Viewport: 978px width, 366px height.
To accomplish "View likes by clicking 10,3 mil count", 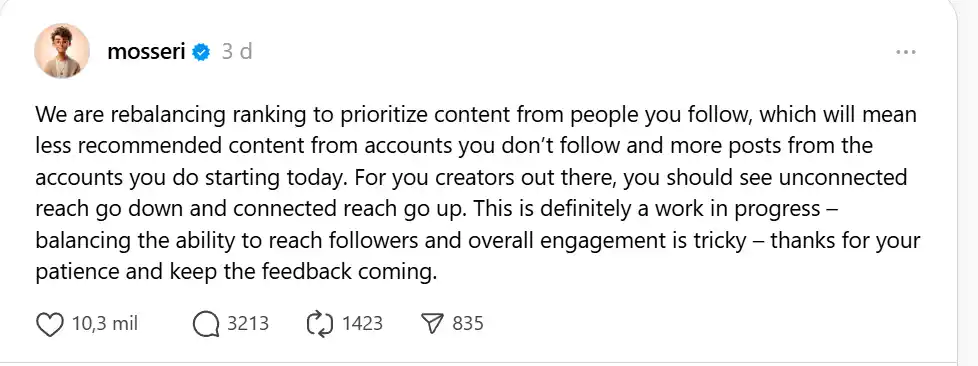I will (105, 324).
